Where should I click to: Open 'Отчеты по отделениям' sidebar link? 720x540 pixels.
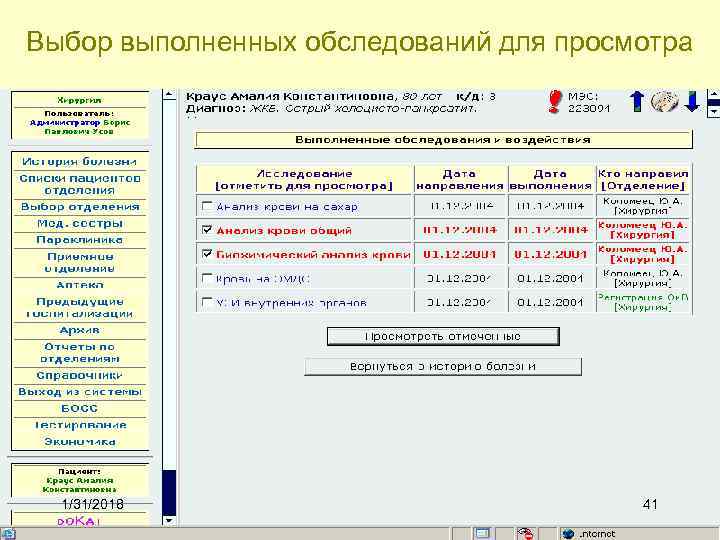(80, 353)
